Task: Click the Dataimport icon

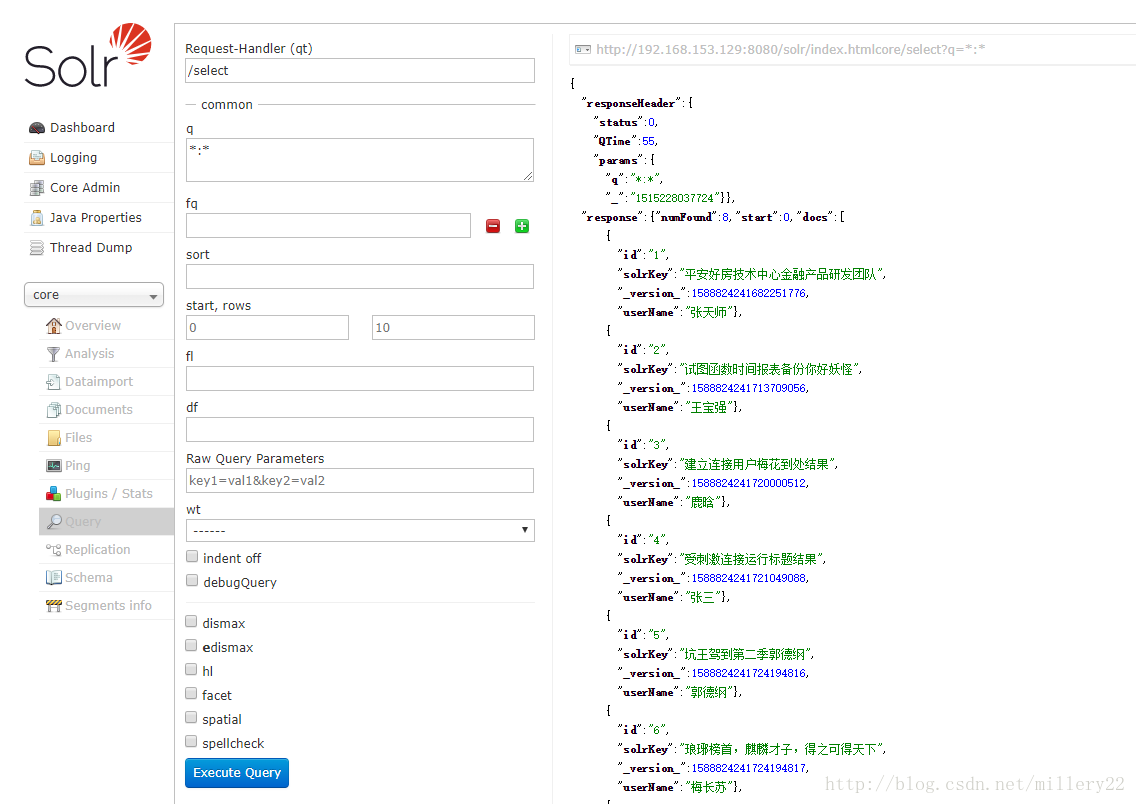Action: [54, 382]
